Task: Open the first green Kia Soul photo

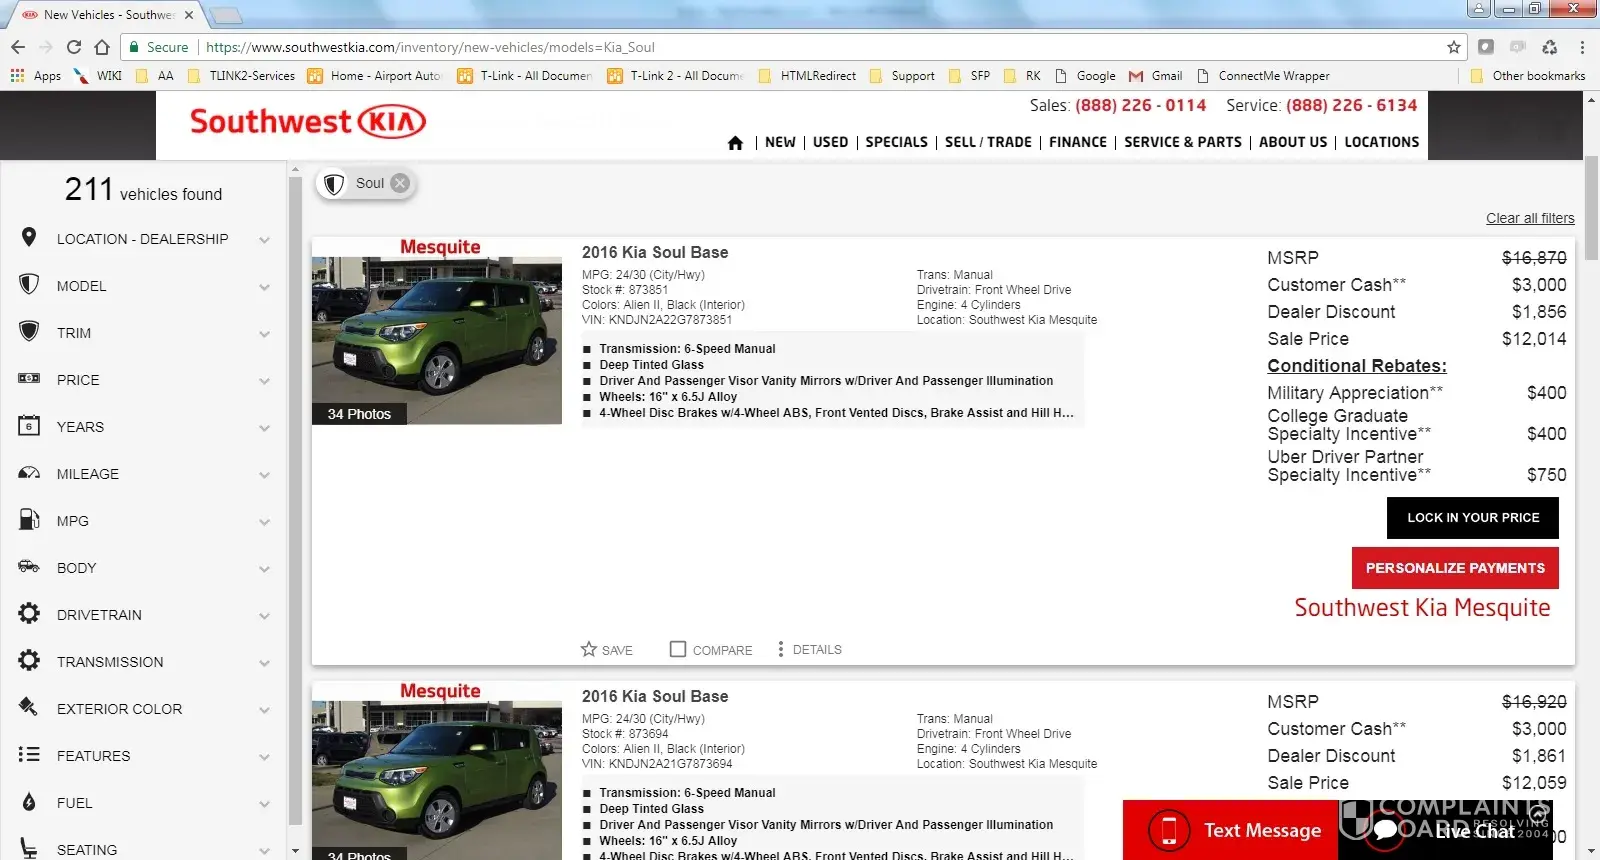Action: (x=437, y=340)
